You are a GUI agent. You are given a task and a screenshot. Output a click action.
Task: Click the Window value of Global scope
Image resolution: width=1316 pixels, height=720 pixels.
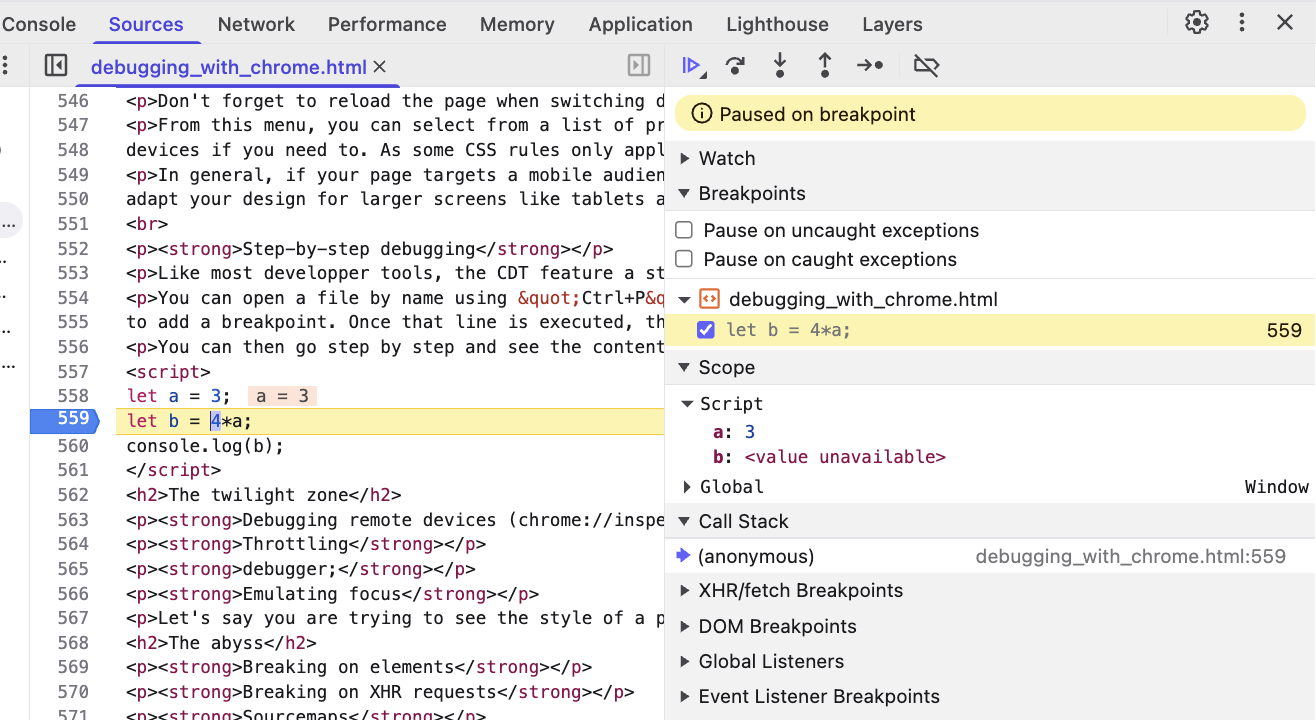[x=1276, y=487]
